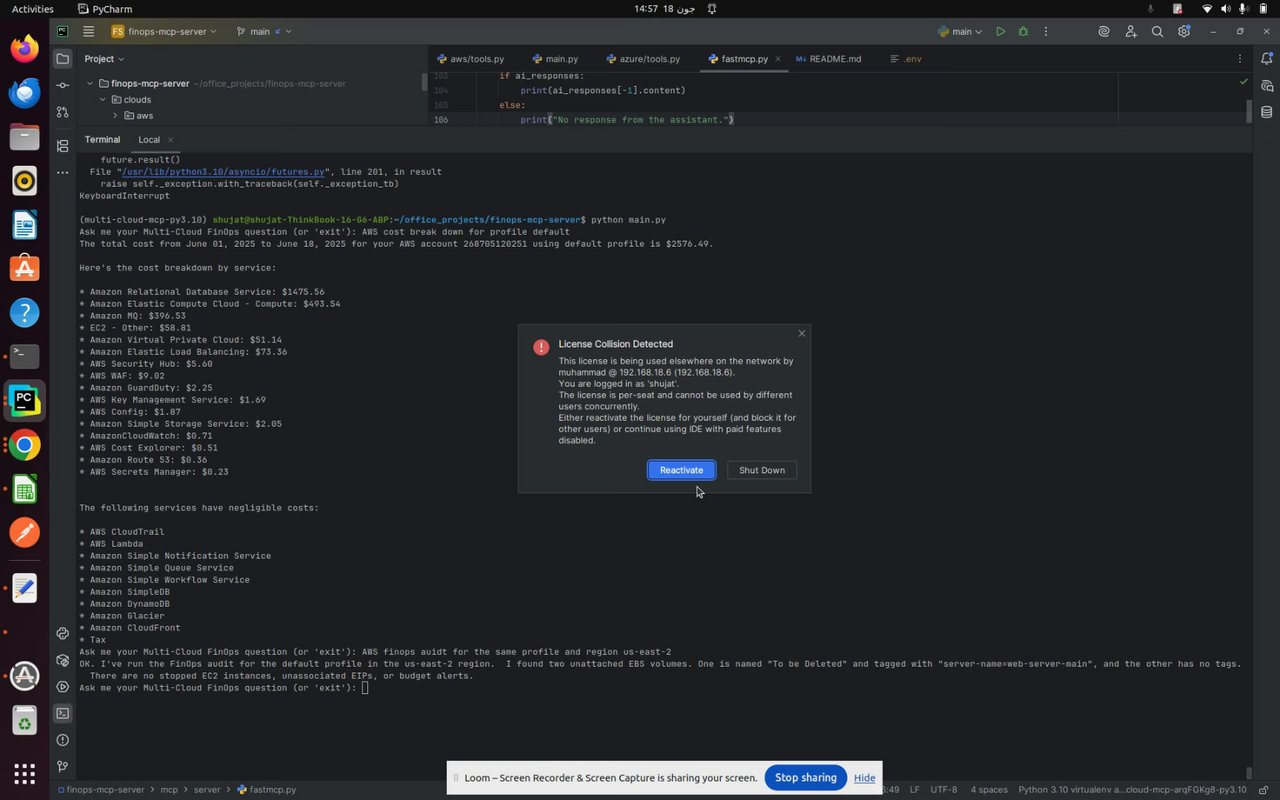Collapse the clouds folder in tree
Image resolution: width=1280 pixels, height=800 pixels.
click(x=103, y=100)
